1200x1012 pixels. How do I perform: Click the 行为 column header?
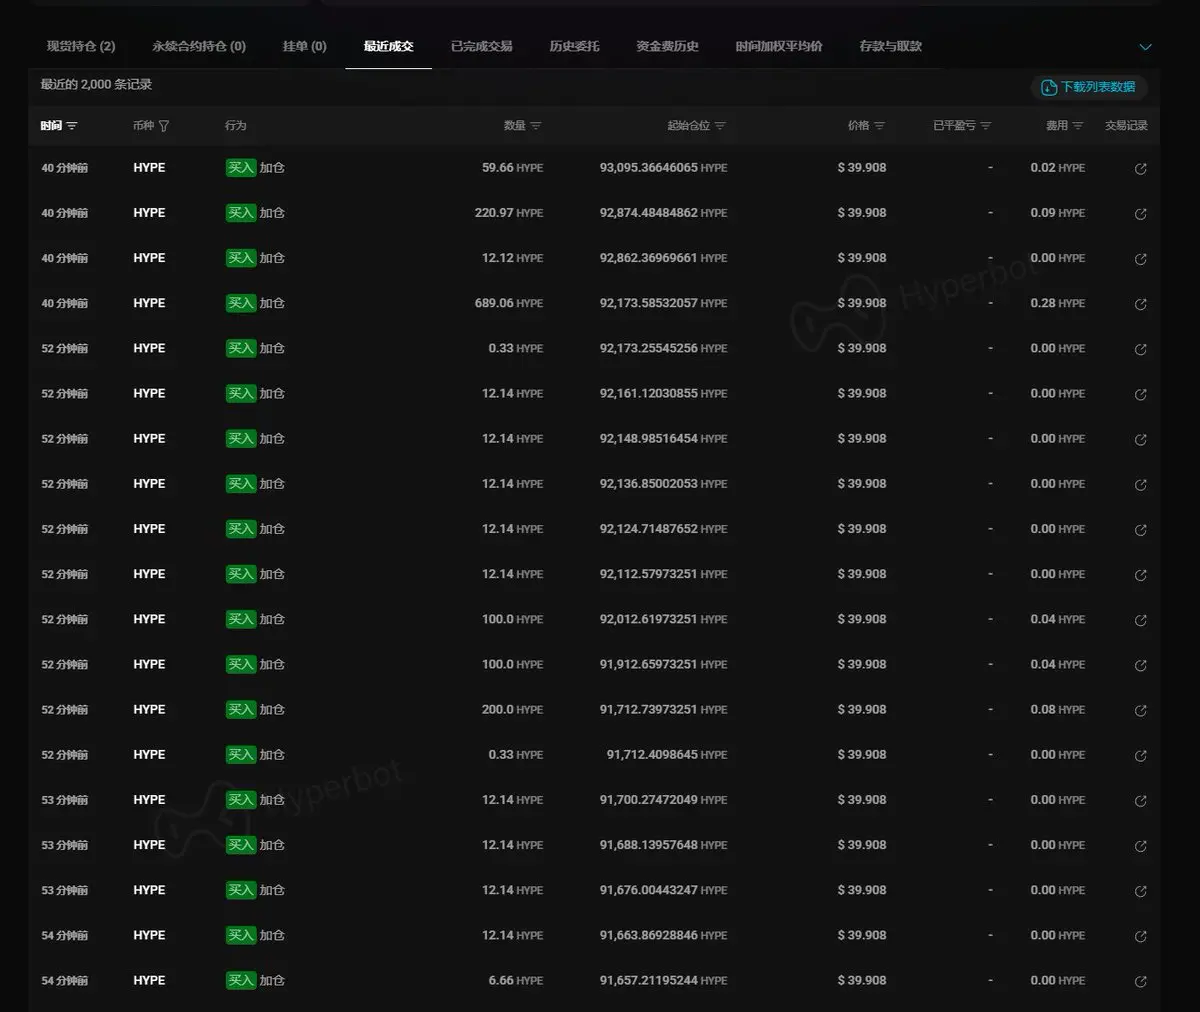tap(236, 126)
